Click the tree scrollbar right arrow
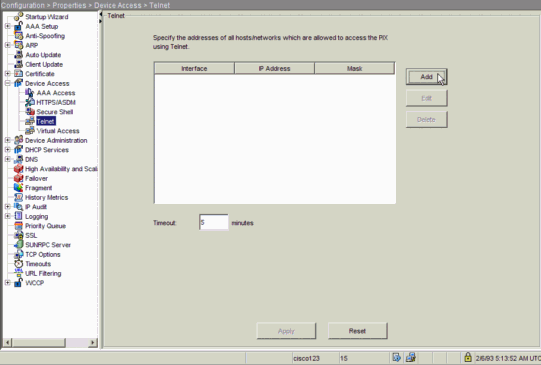The width and height of the screenshot is (541, 365). click(x=92, y=343)
